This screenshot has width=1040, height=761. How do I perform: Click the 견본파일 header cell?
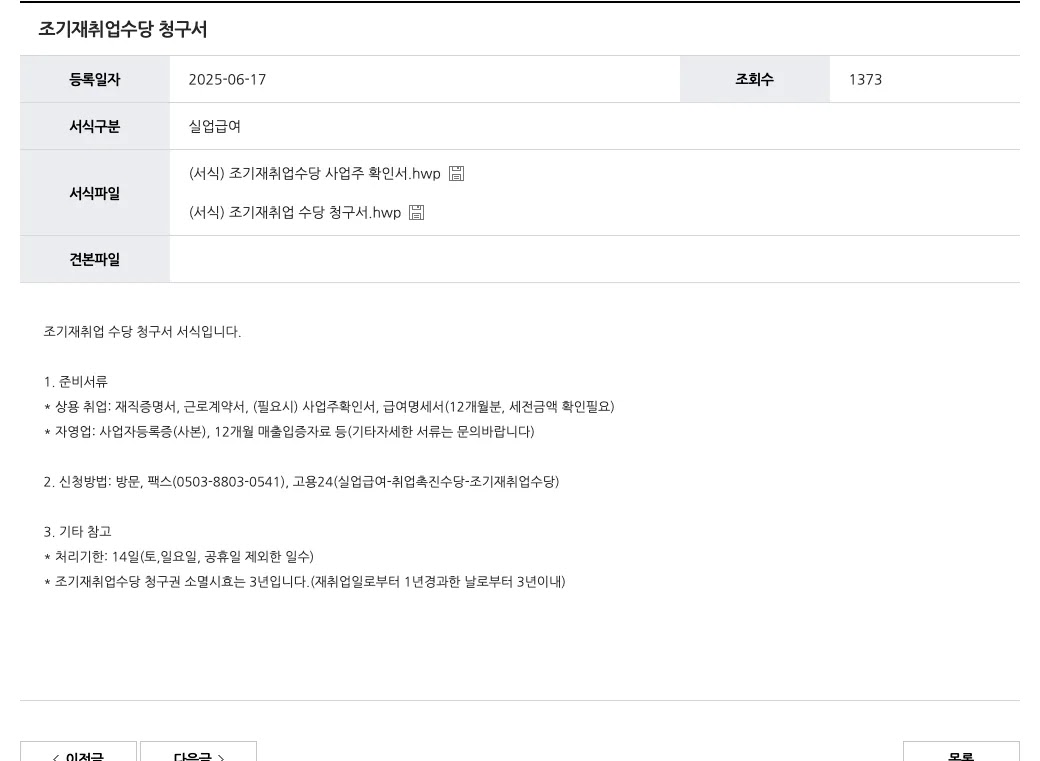pos(95,259)
